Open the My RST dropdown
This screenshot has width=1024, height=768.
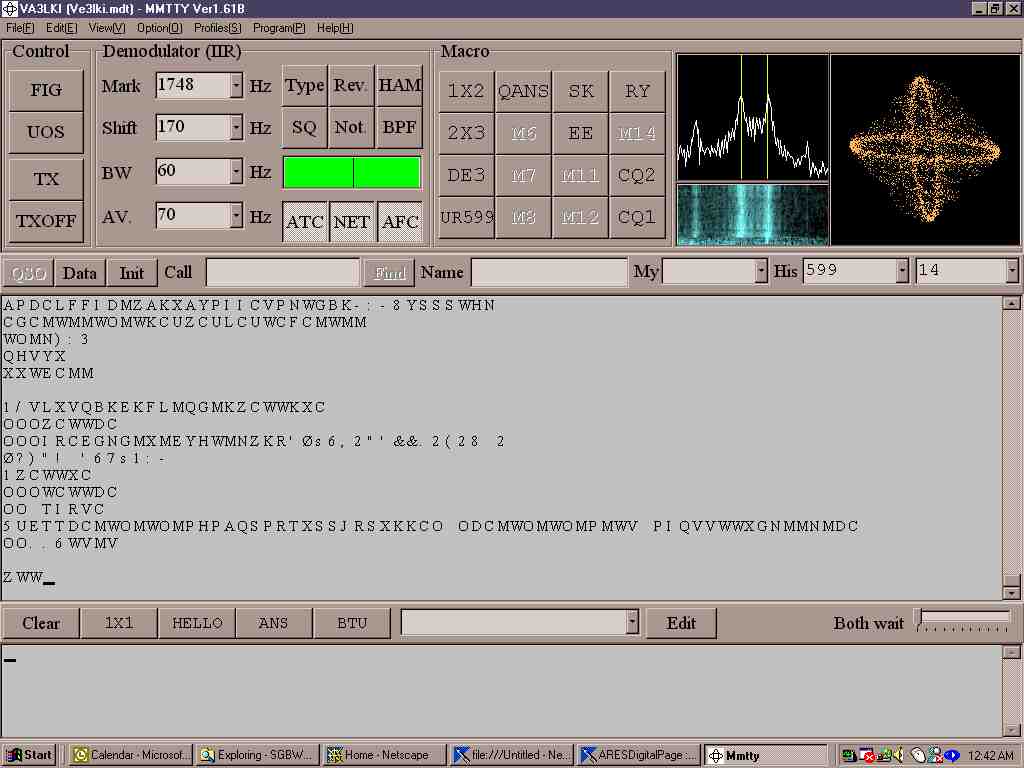click(761, 271)
